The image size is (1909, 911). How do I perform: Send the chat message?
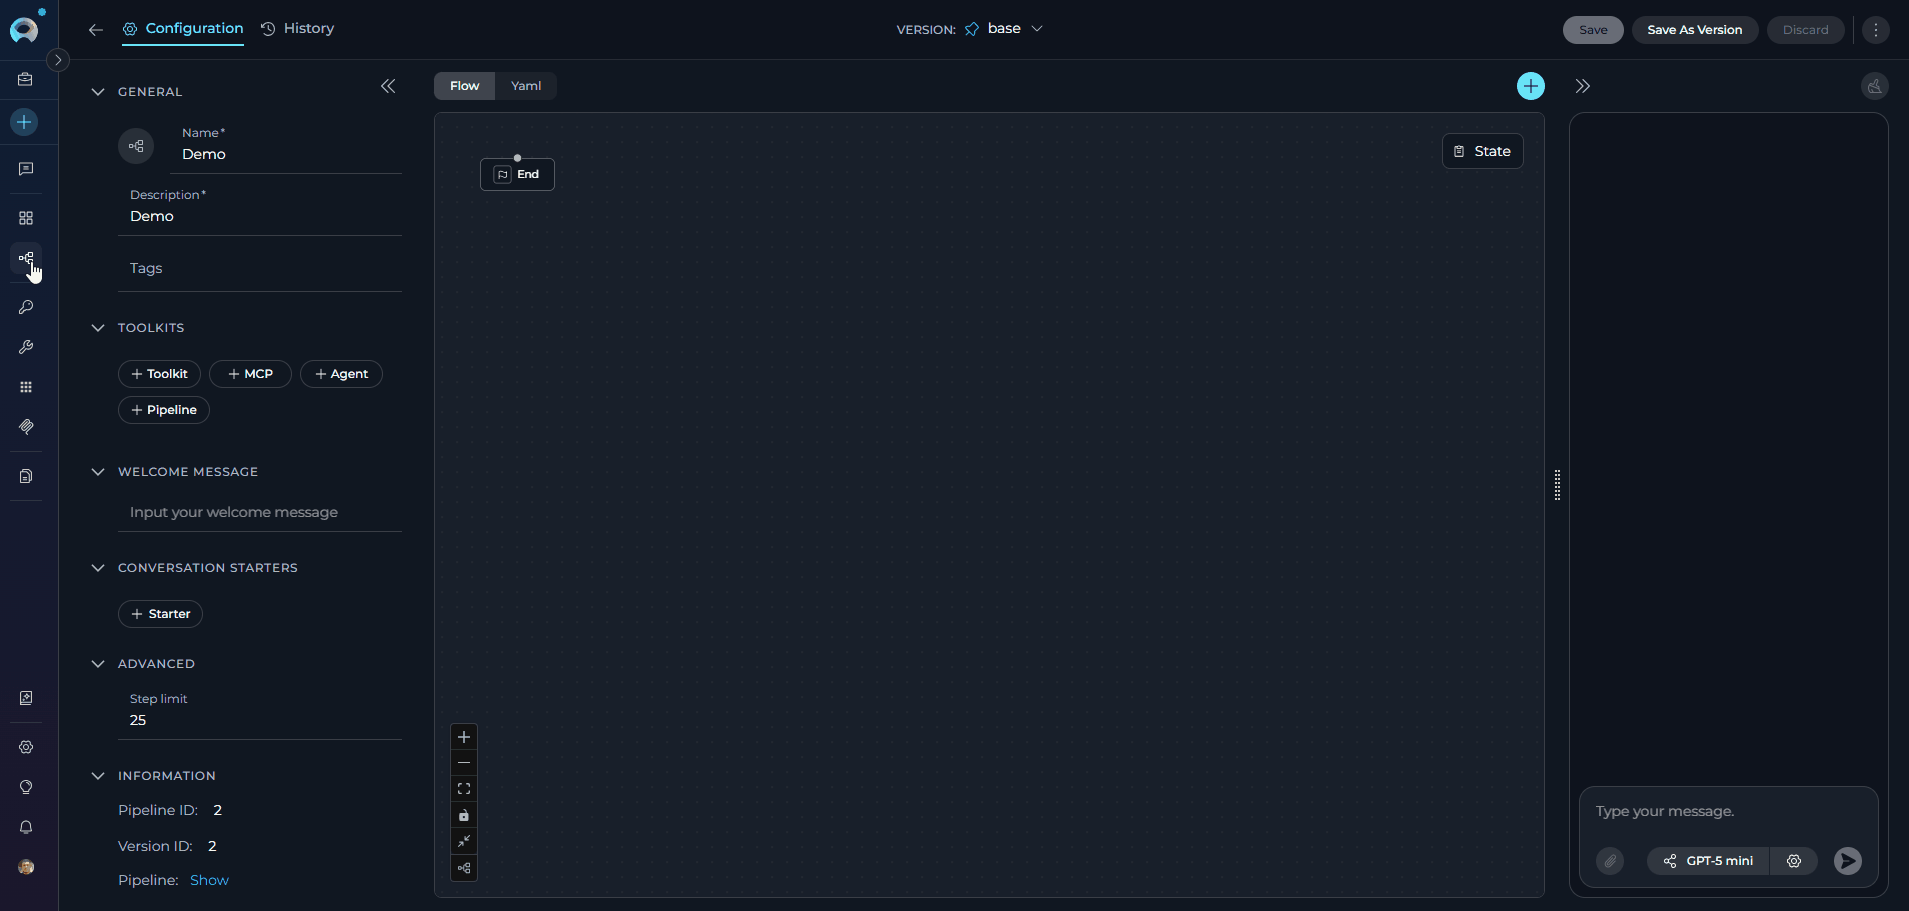[1847, 861]
